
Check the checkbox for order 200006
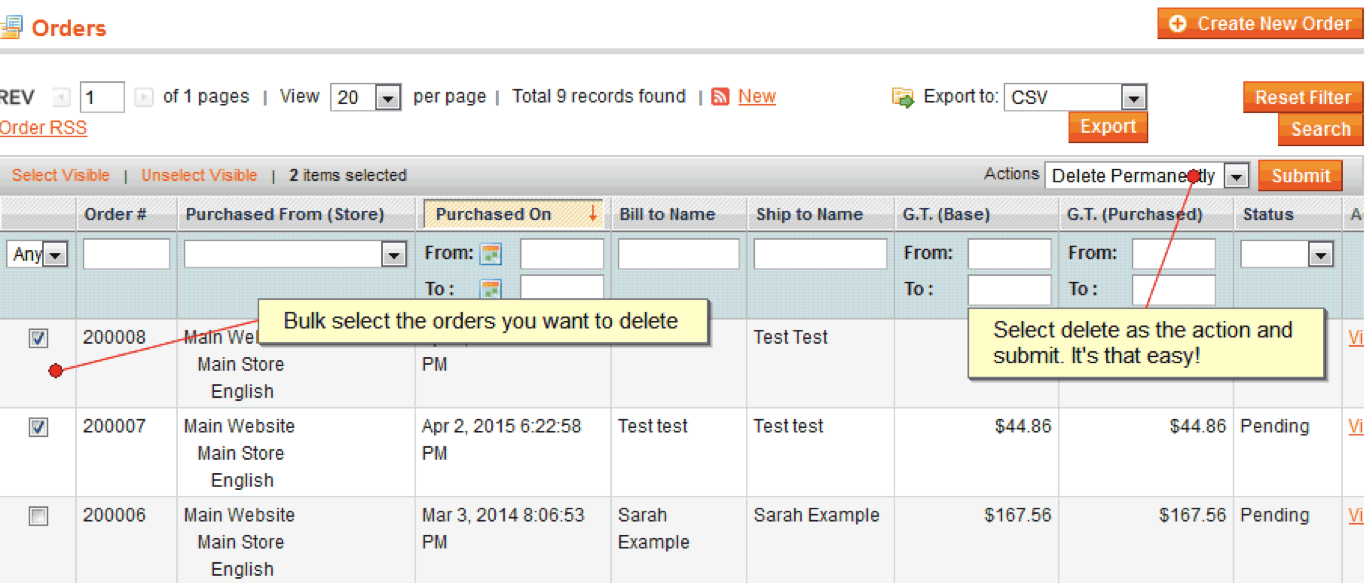click(38, 516)
